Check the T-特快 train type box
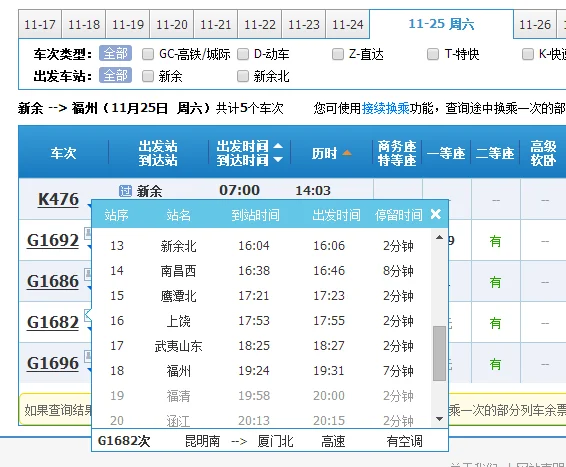This screenshot has width=566, height=467. (x=433, y=54)
